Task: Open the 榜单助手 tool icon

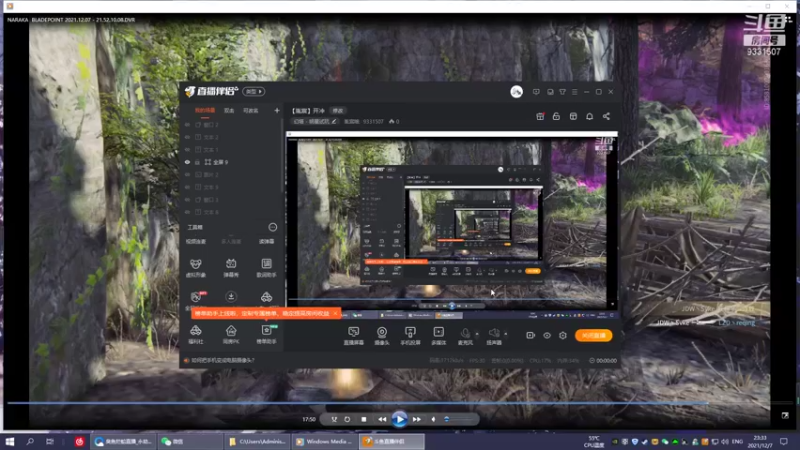Action: coord(266,334)
